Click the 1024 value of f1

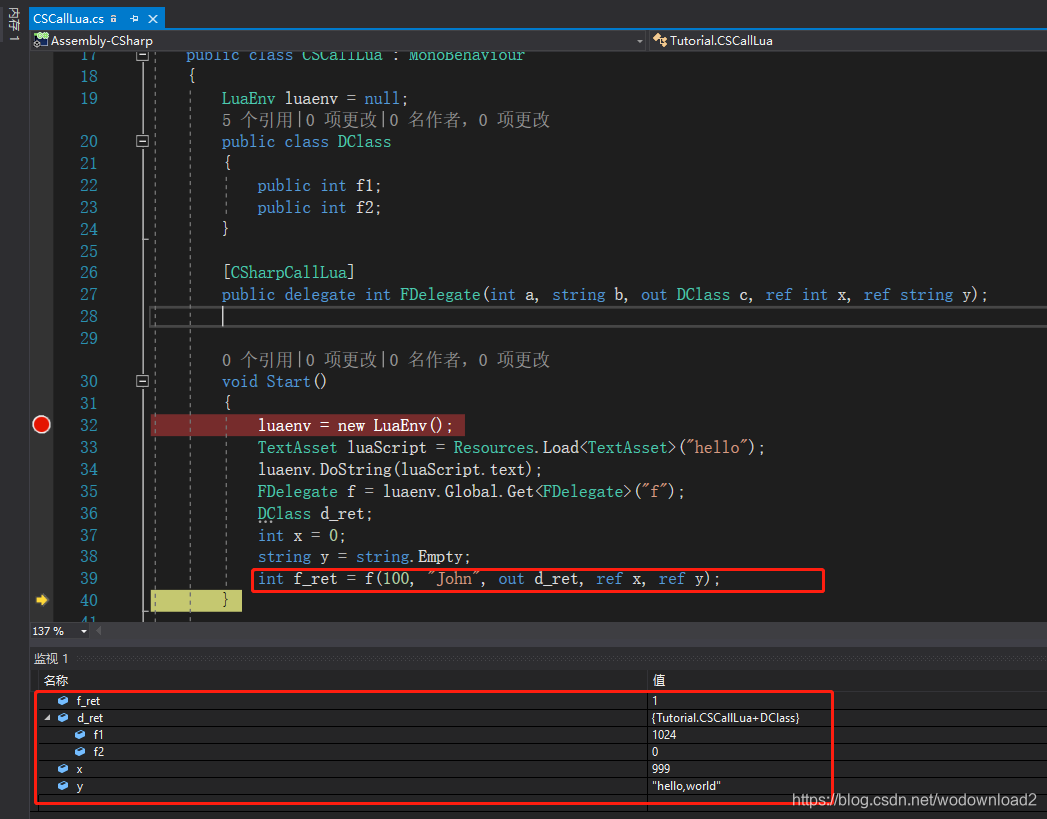pyautogui.click(x=664, y=735)
